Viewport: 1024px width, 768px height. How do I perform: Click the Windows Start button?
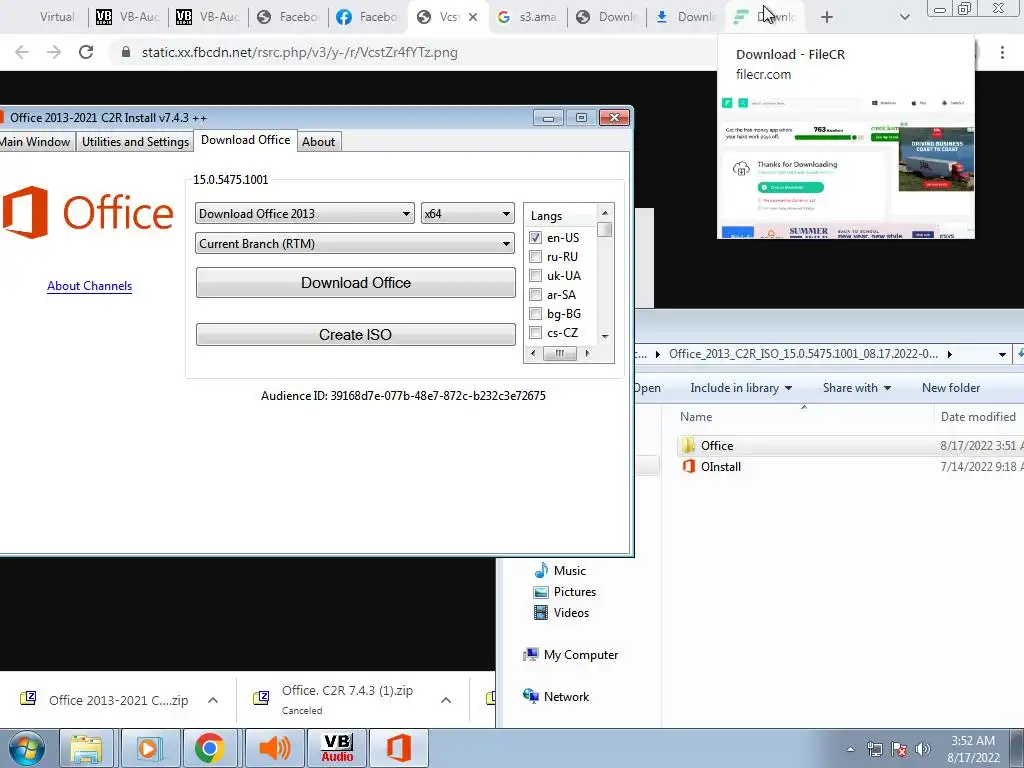point(26,748)
